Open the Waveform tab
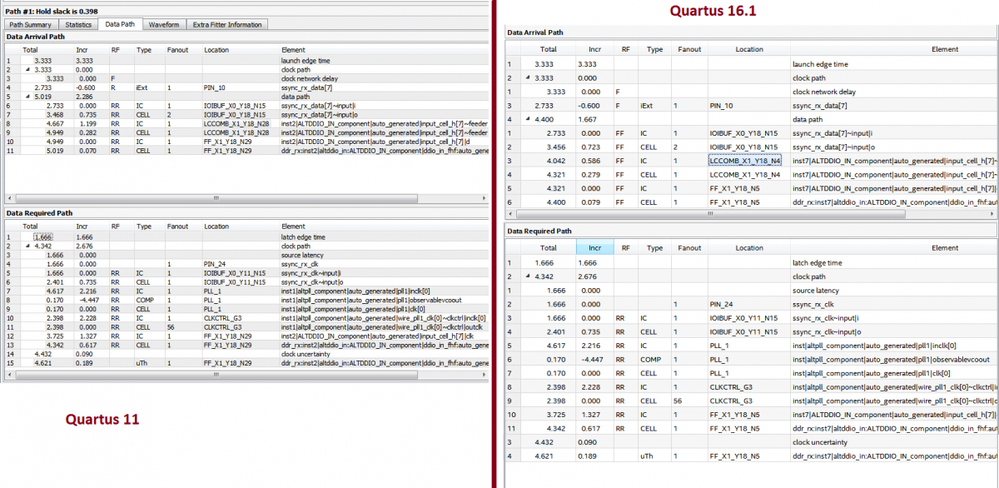The image size is (999, 488). [x=164, y=24]
